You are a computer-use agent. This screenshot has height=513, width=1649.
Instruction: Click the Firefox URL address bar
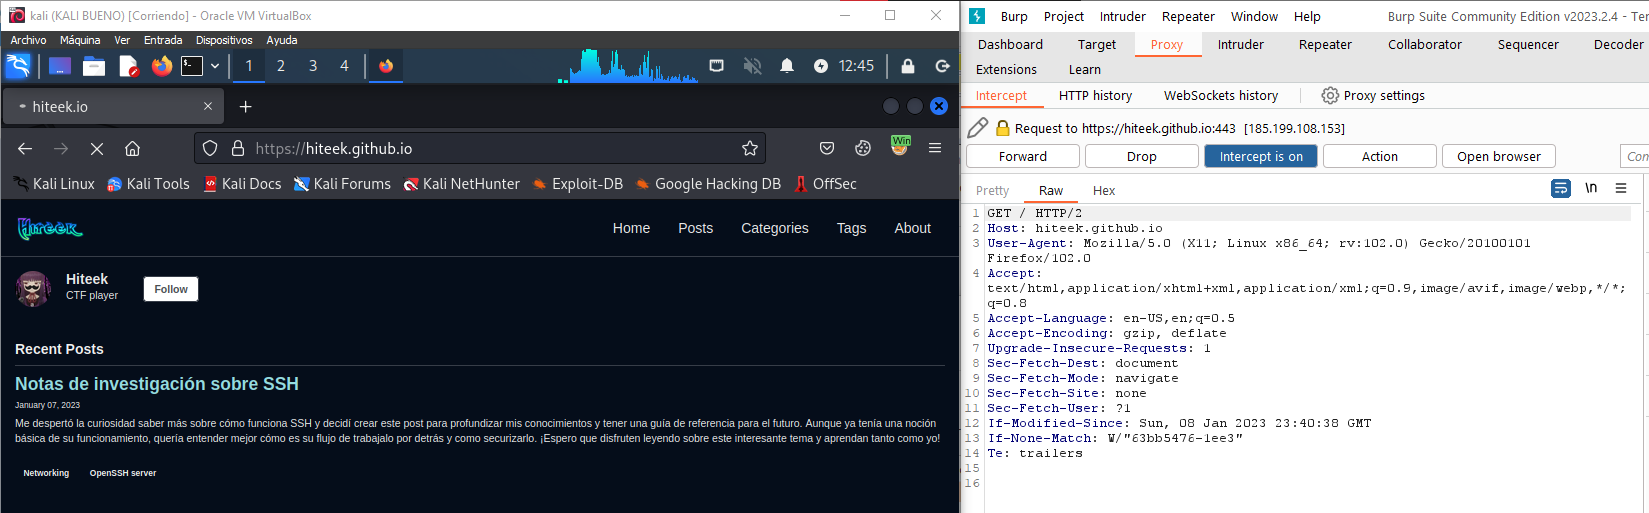click(x=480, y=148)
